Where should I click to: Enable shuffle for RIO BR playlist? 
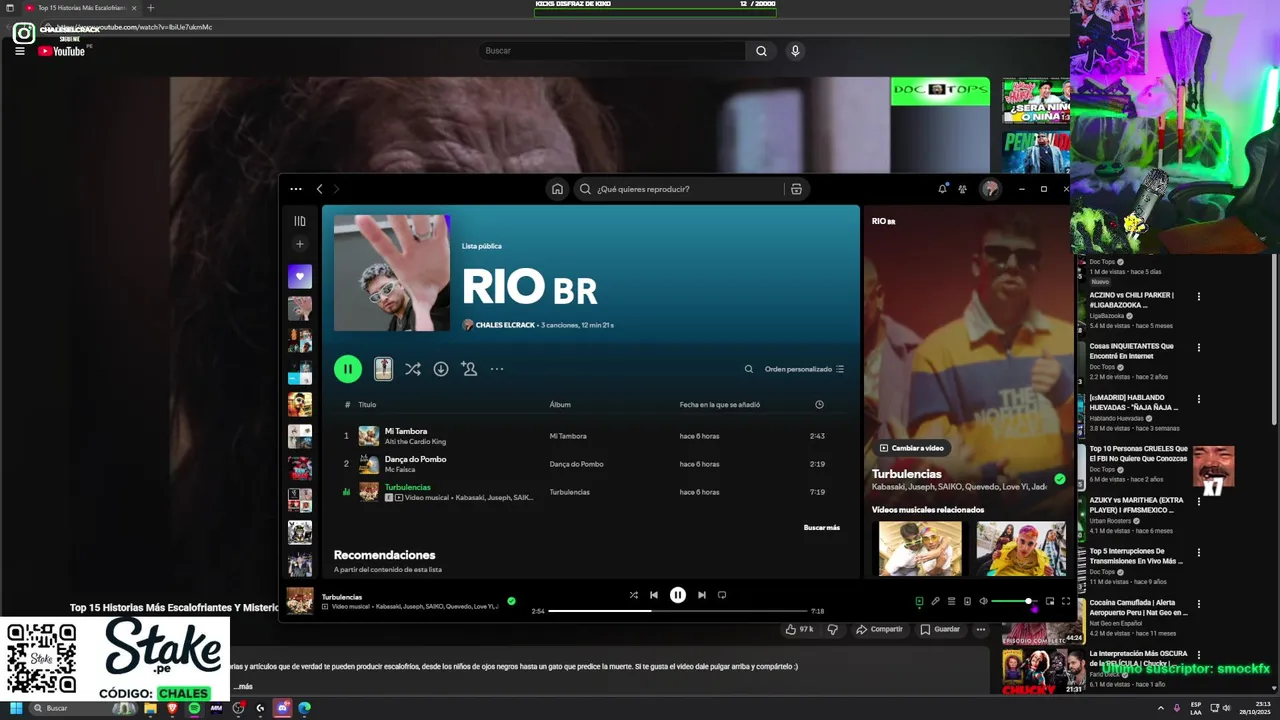412,369
